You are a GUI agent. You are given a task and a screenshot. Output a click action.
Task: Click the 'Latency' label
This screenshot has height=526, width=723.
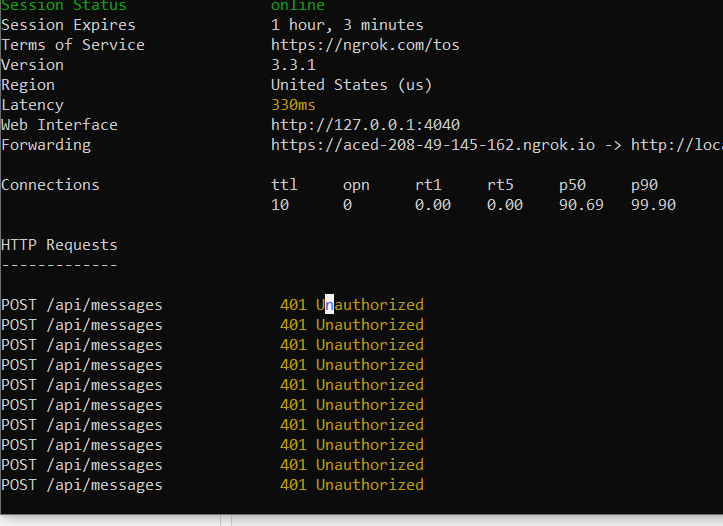pyautogui.click(x=32, y=105)
